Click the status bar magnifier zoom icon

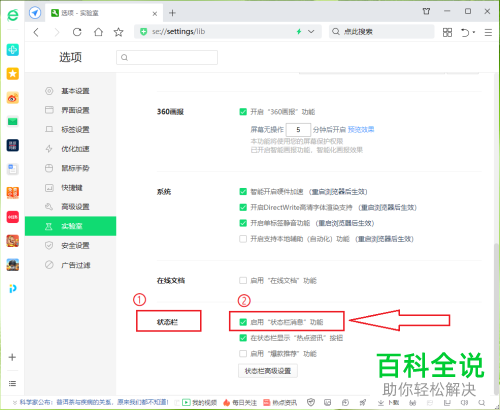pyautogui.click(x=482, y=403)
